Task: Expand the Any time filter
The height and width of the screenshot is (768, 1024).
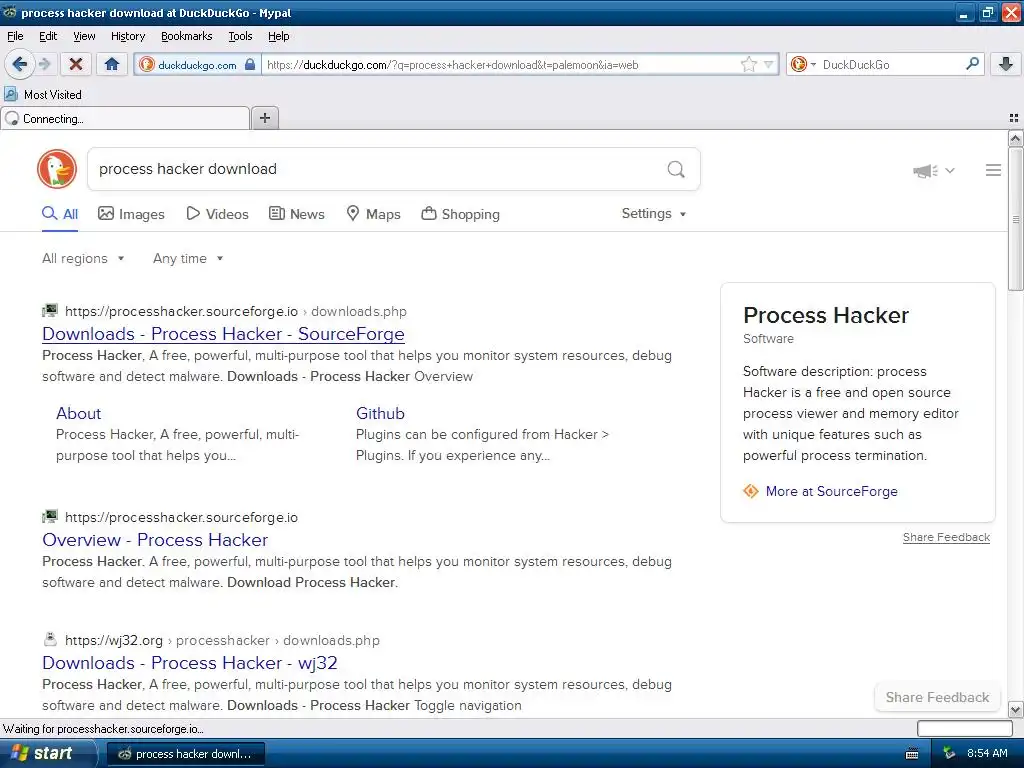Action: (188, 259)
